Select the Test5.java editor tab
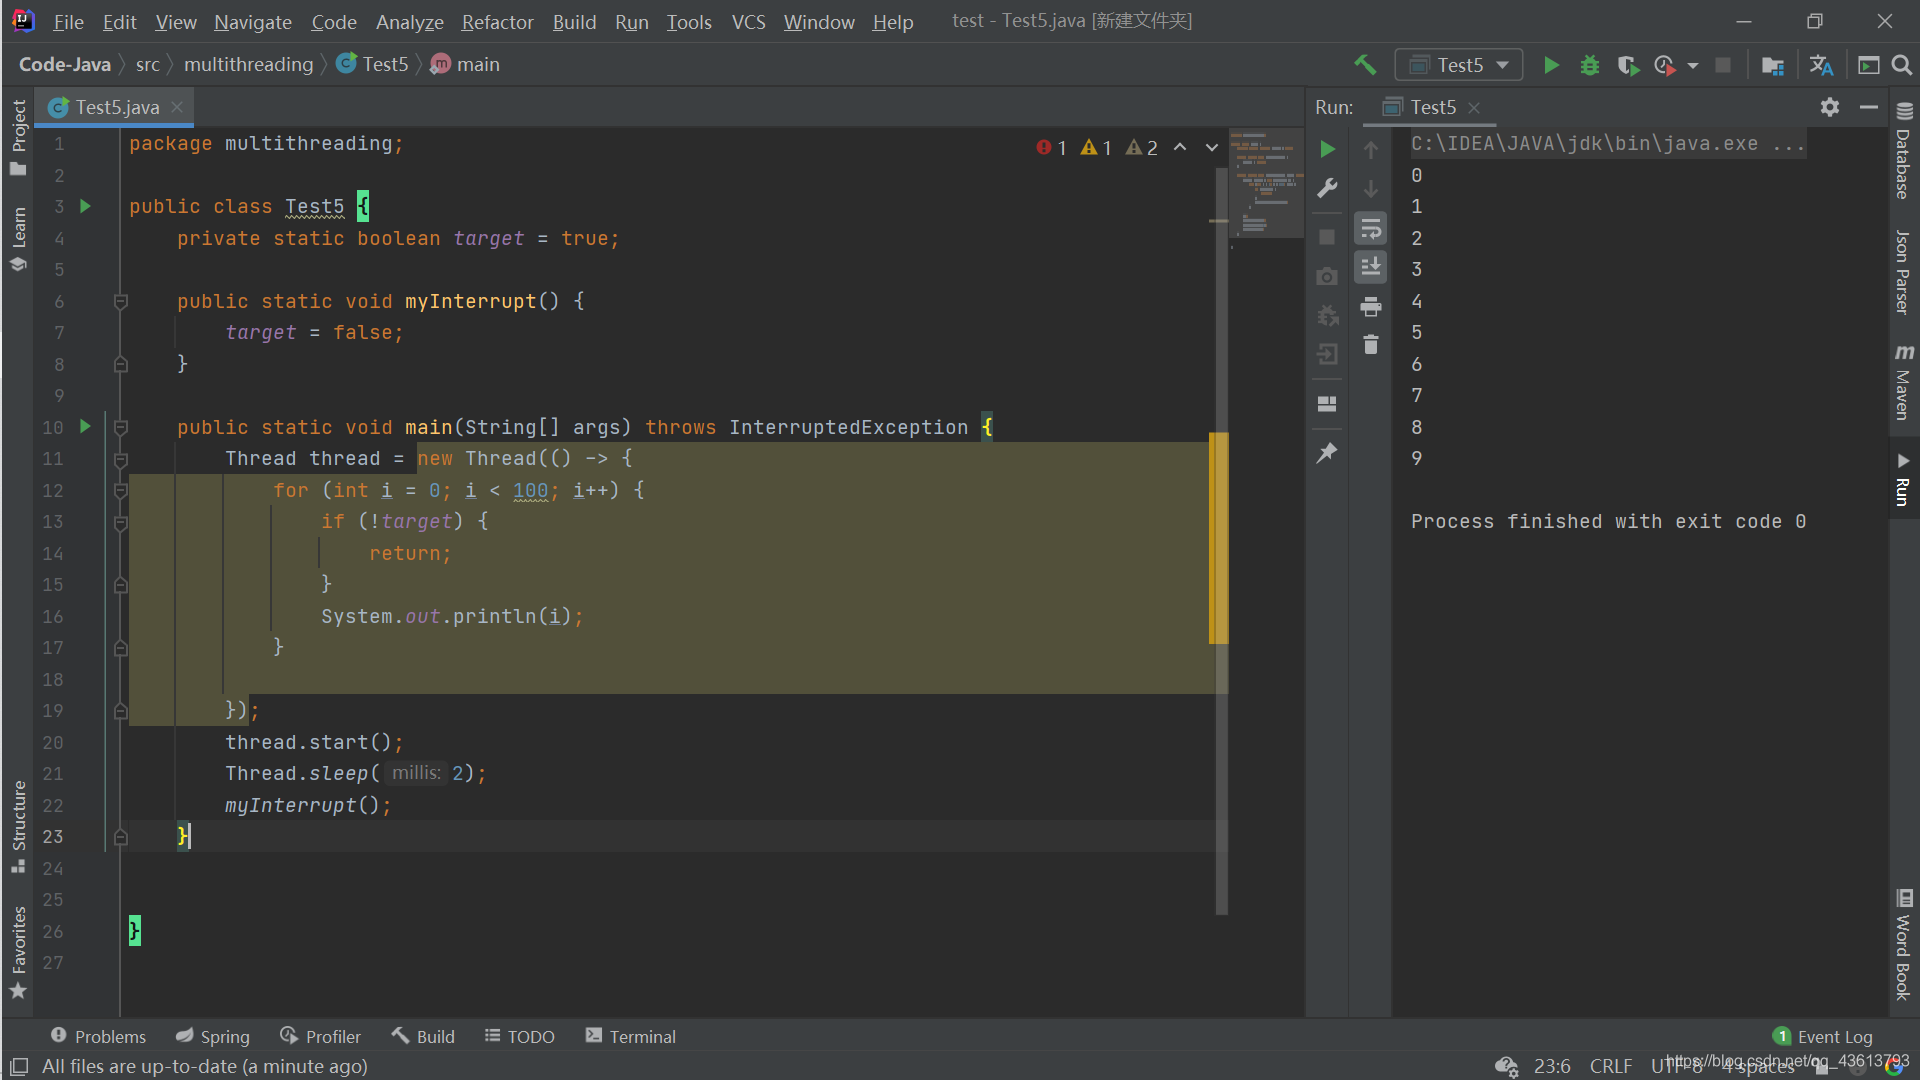 click(115, 107)
